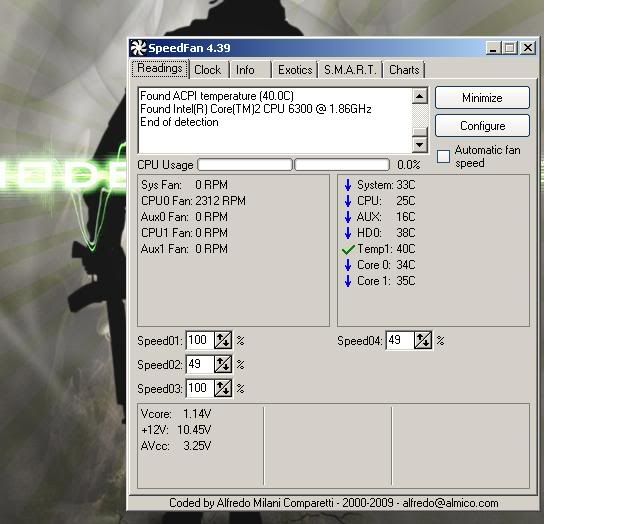Image resolution: width=640 pixels, height=524 pixels.
Task: Click into the Speed02 value field
Action: click(x=200, y=364)
